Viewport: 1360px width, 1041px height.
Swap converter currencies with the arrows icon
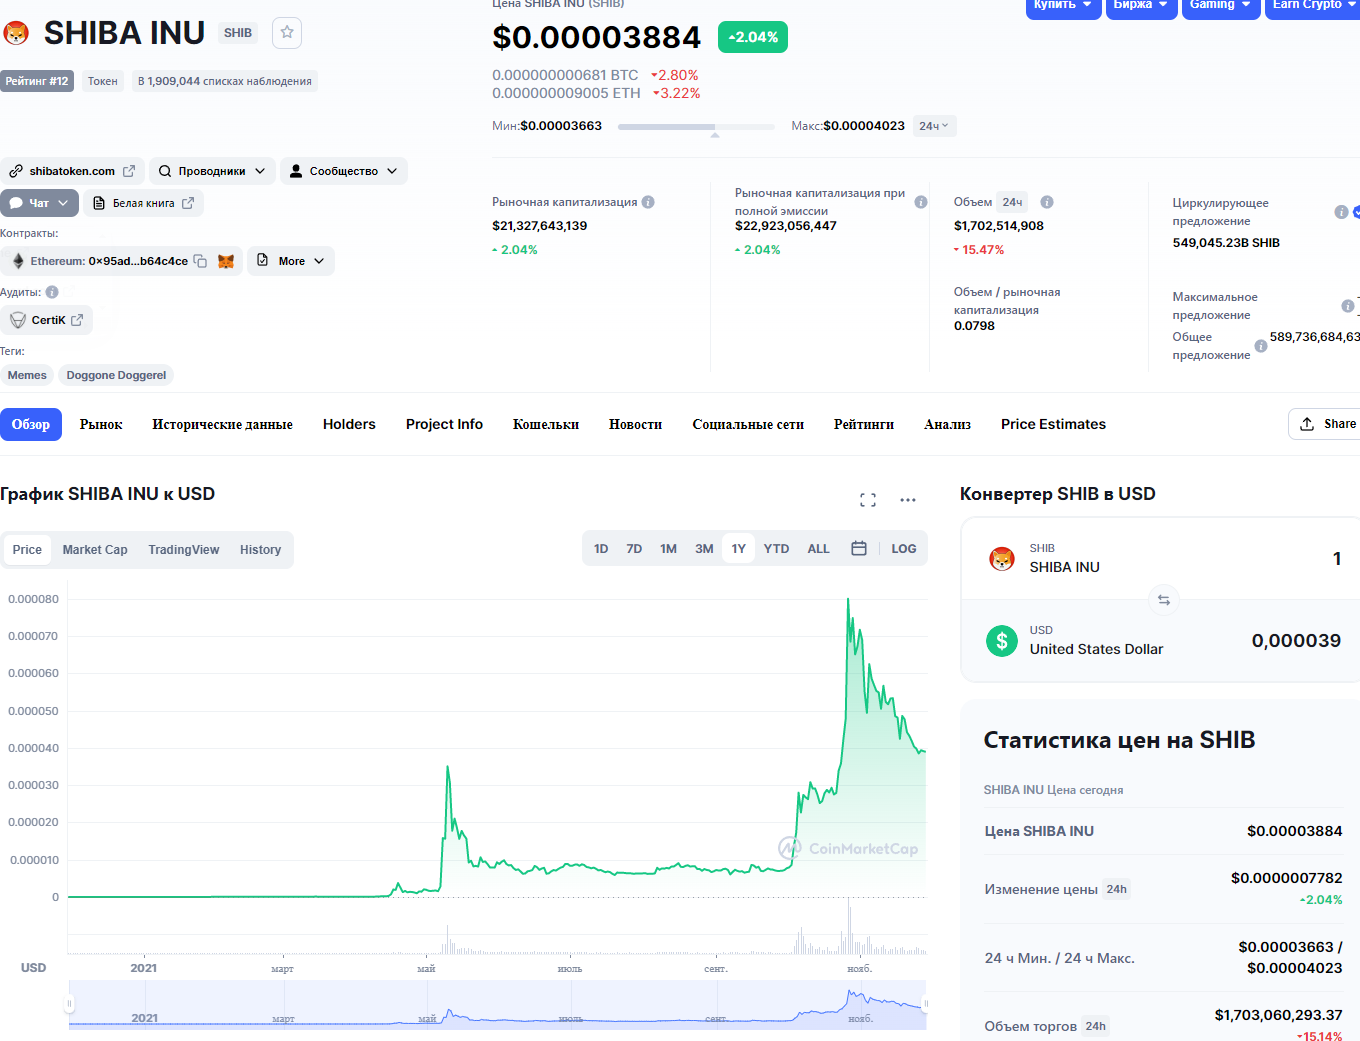click(x=1164, y=600)
